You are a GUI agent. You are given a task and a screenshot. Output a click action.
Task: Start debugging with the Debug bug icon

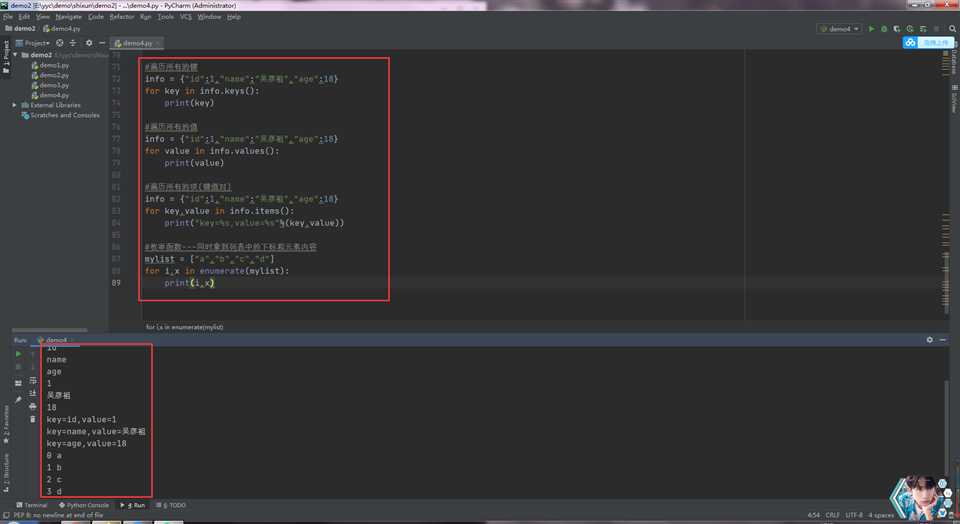[884, 29]
